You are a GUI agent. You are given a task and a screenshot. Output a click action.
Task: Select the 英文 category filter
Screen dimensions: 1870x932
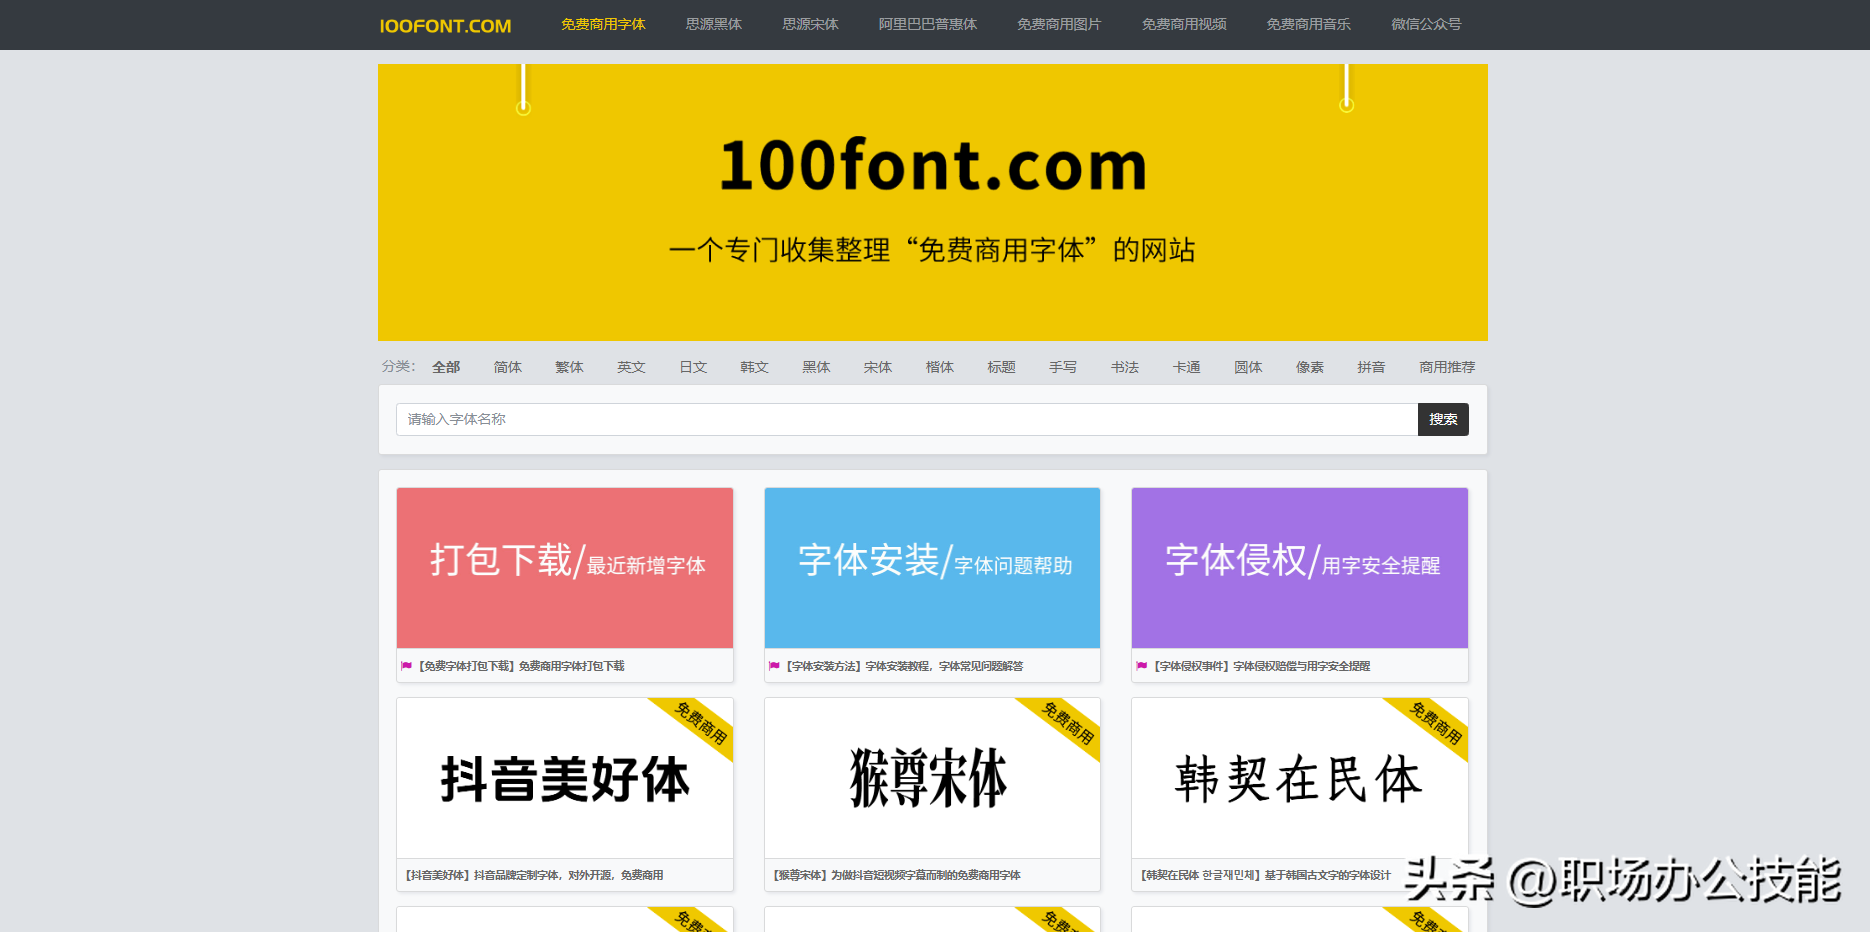(x=631, y=367)
